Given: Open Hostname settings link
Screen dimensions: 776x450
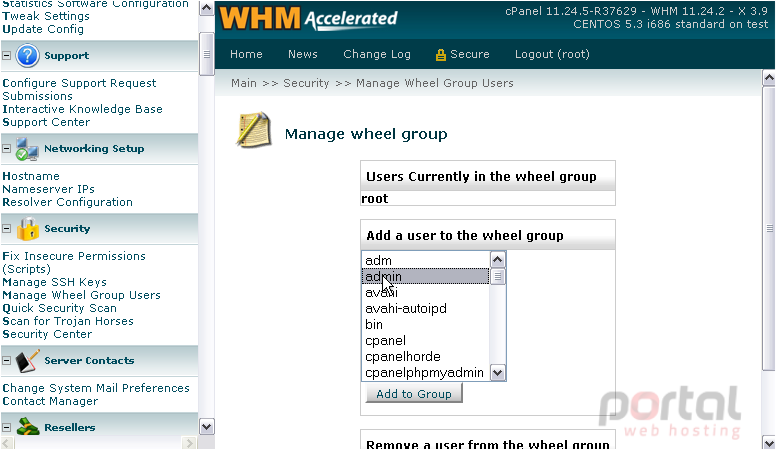Looking at the screenshot, I should click(31, 176).
